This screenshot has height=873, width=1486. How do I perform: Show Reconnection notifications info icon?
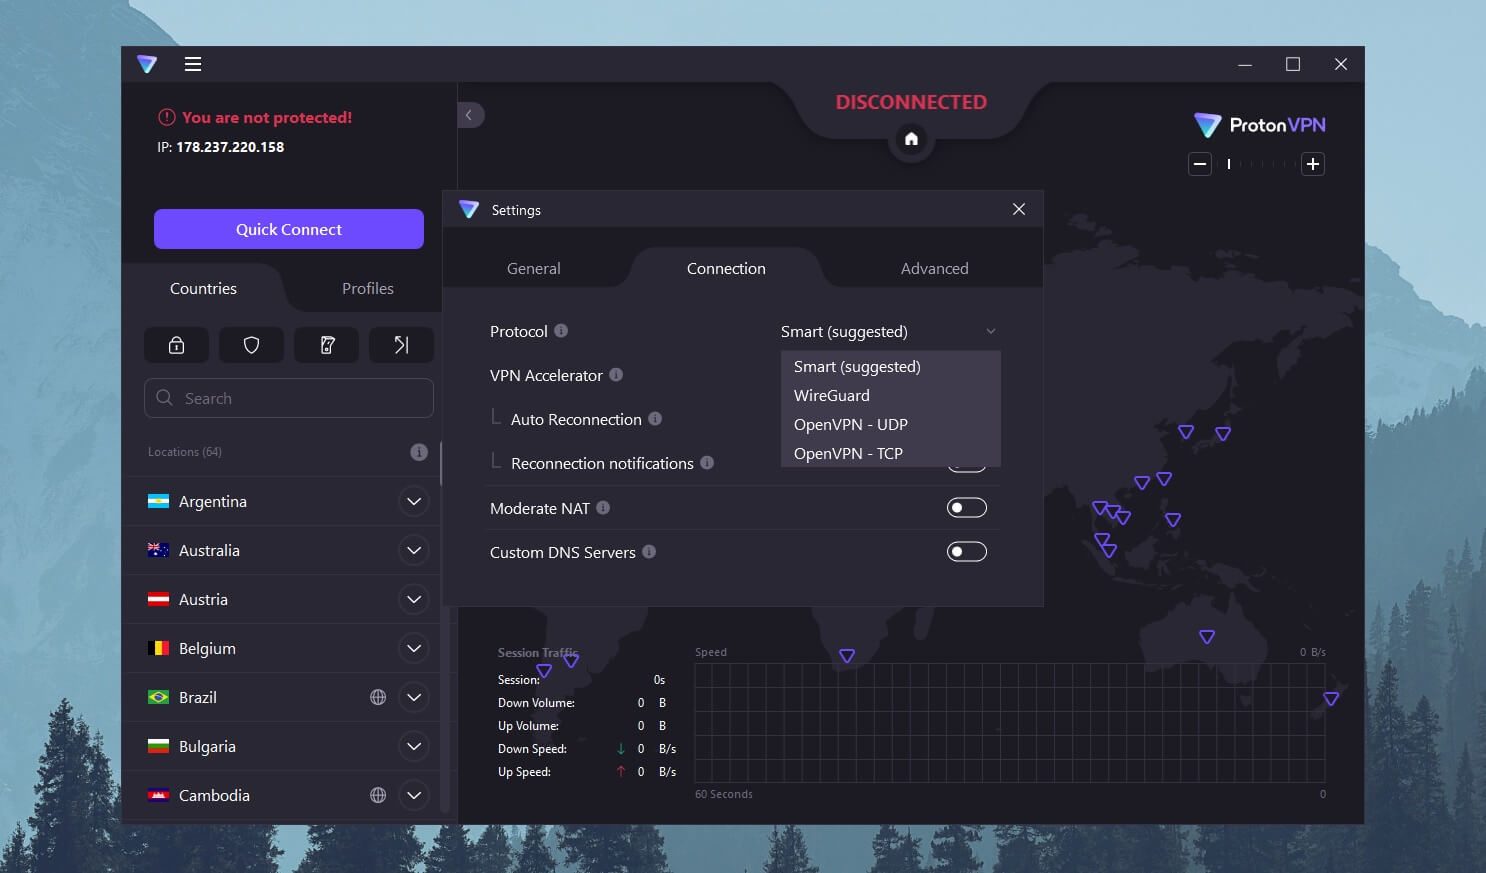point(707,463)
